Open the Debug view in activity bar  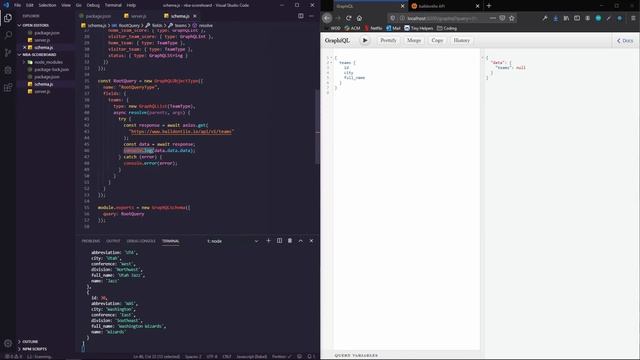click(8, 70)
